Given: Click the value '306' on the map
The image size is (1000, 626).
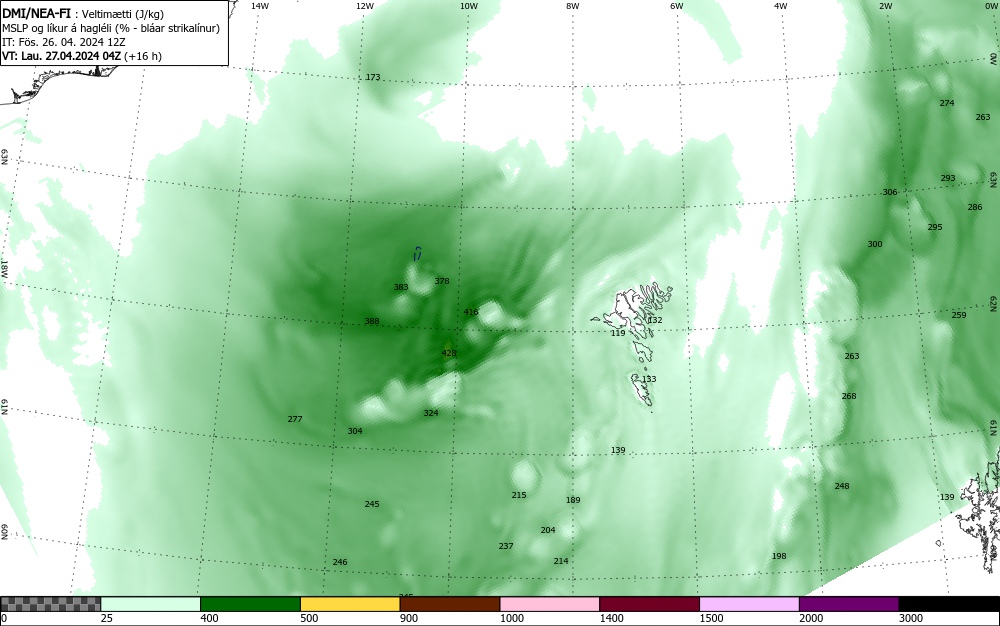Looking at the screenshot, I should pyautogui.click(x=890, y=193).
